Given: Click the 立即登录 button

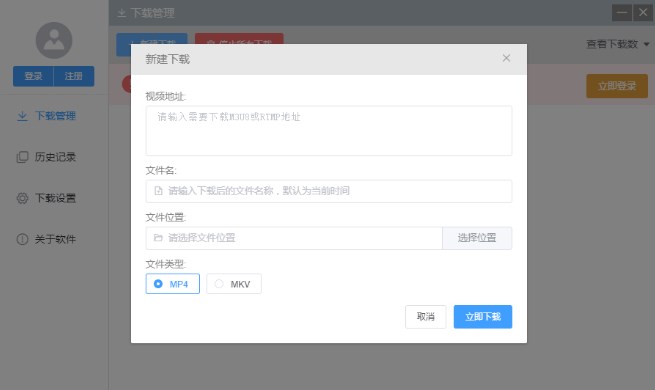Looking at the screenshot, I should (617, 86).
